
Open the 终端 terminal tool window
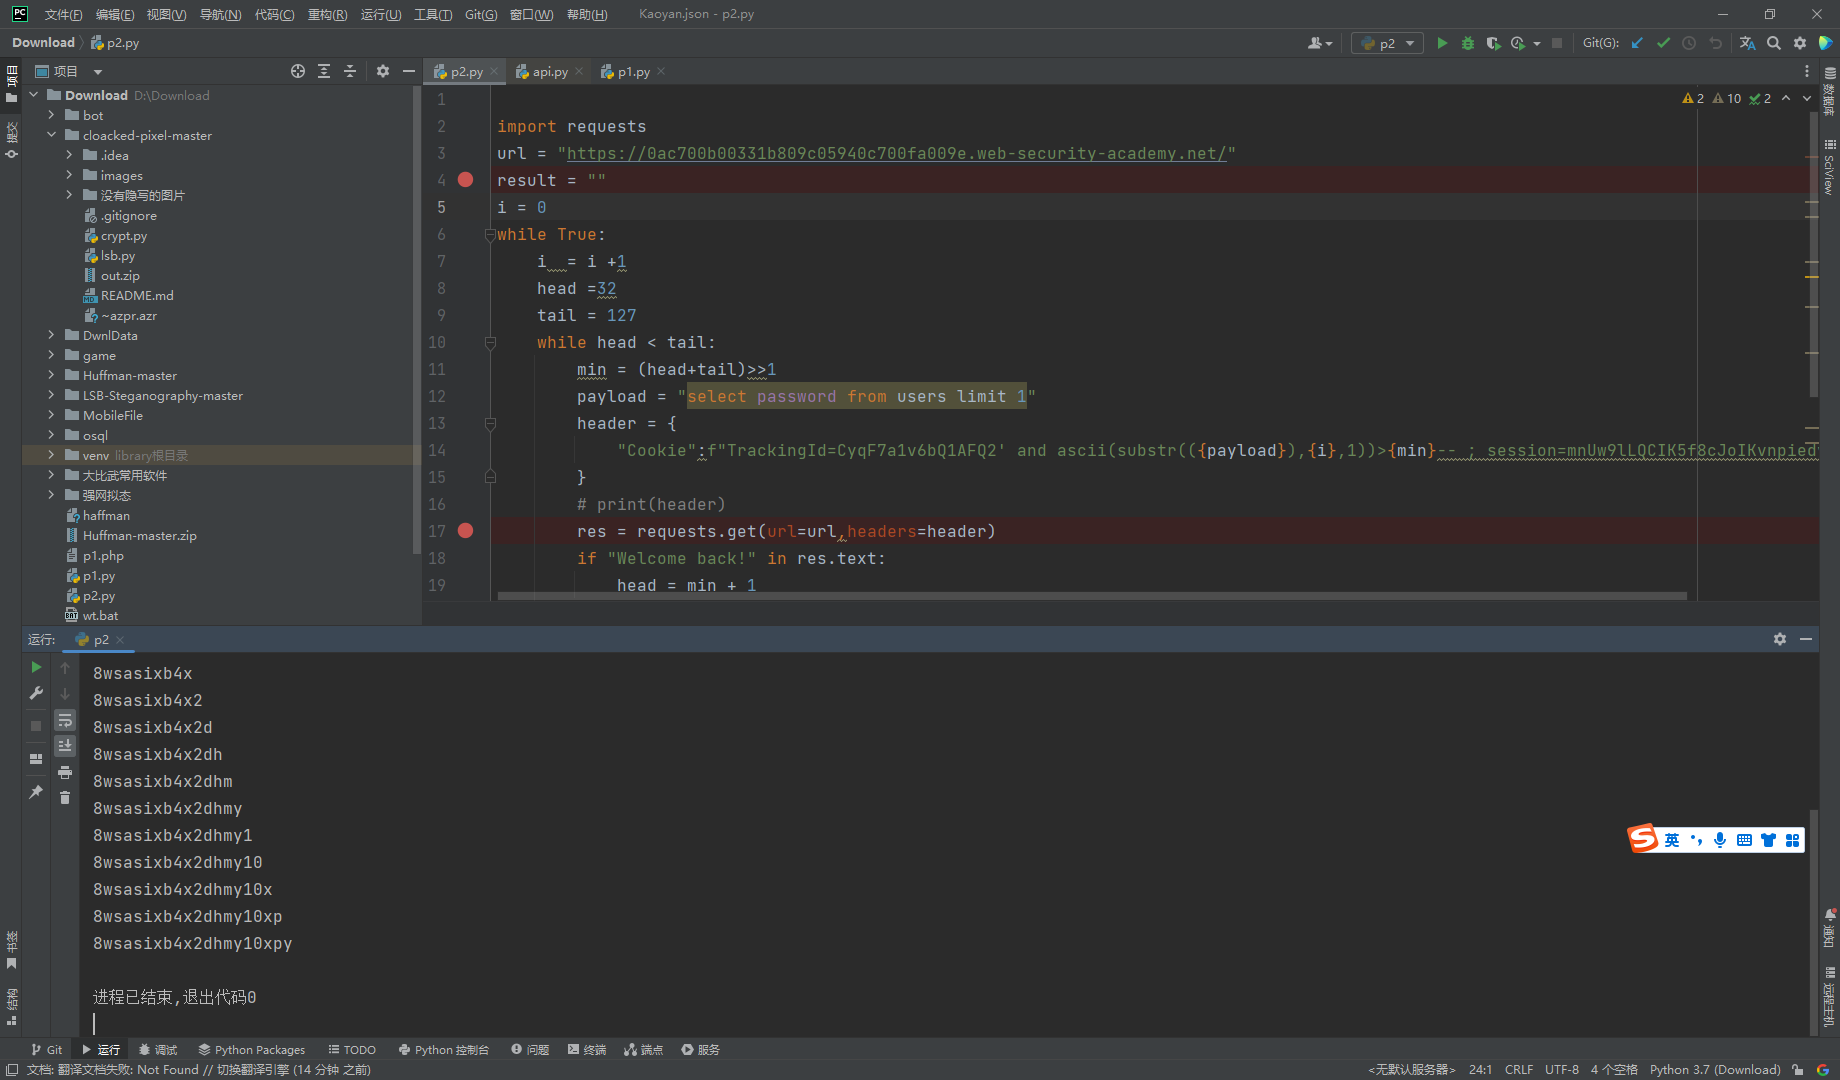pos(587,1049)
